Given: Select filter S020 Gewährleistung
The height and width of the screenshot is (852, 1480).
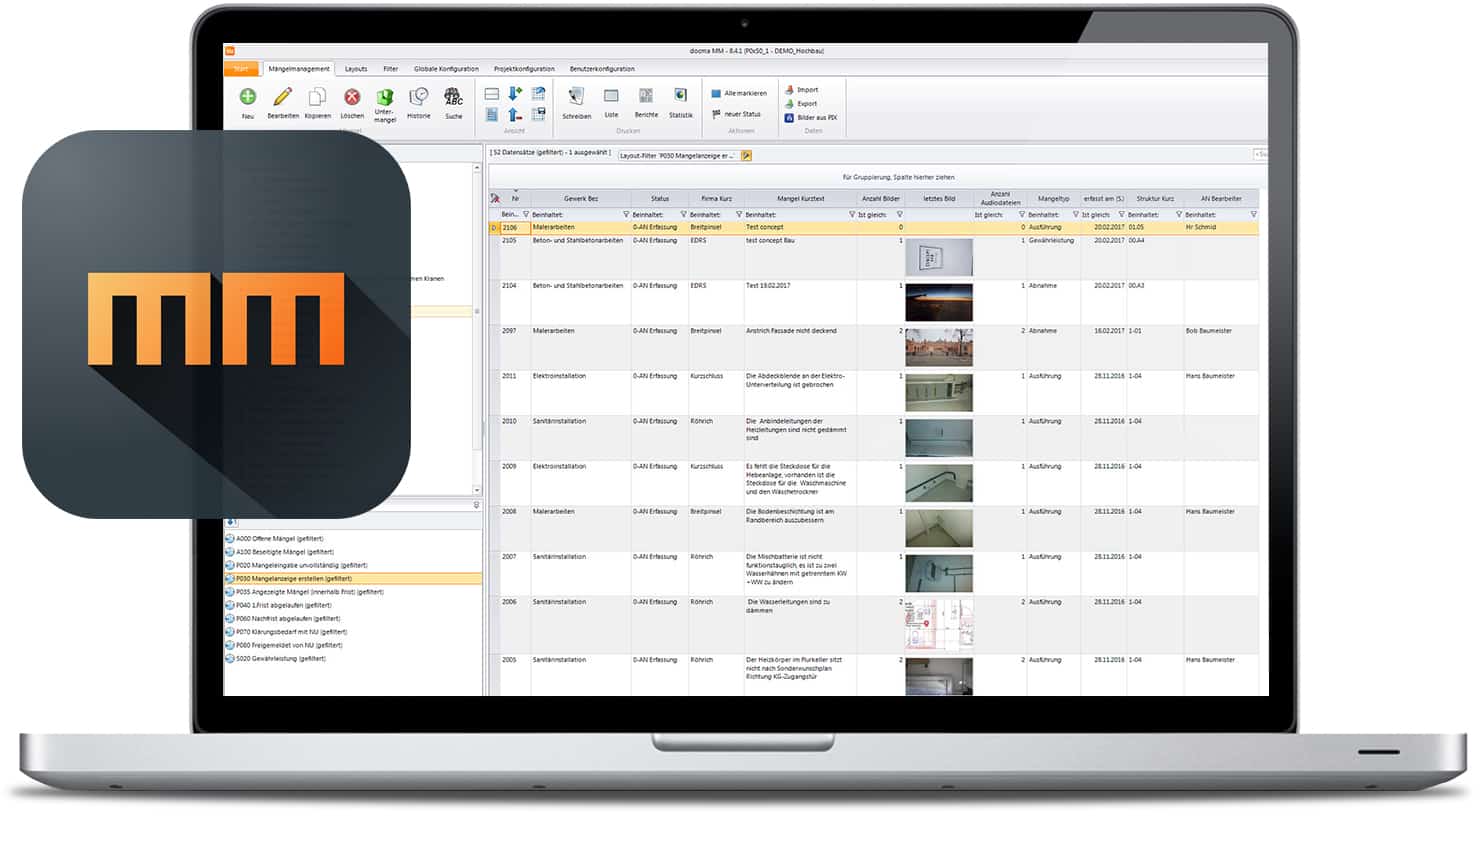Looking at the screenshot, I should click(x=280, y=658).
